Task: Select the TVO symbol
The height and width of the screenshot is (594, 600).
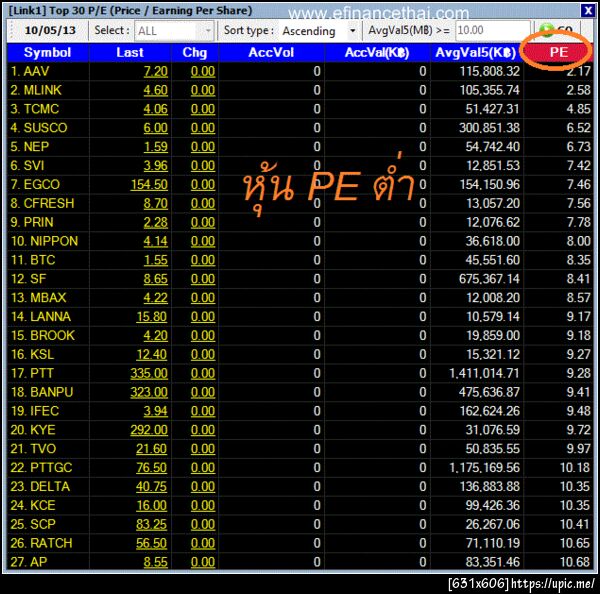Action: 43,449
